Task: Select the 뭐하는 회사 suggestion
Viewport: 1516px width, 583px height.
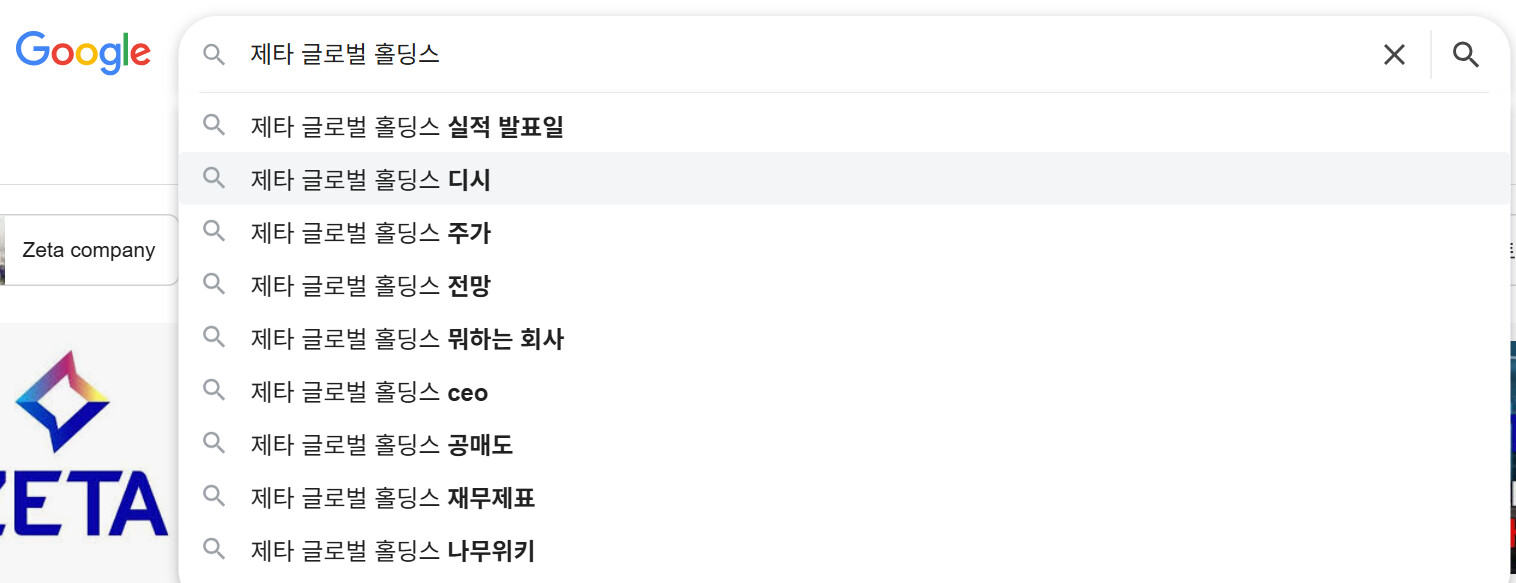Action: (x=407, y=339)
